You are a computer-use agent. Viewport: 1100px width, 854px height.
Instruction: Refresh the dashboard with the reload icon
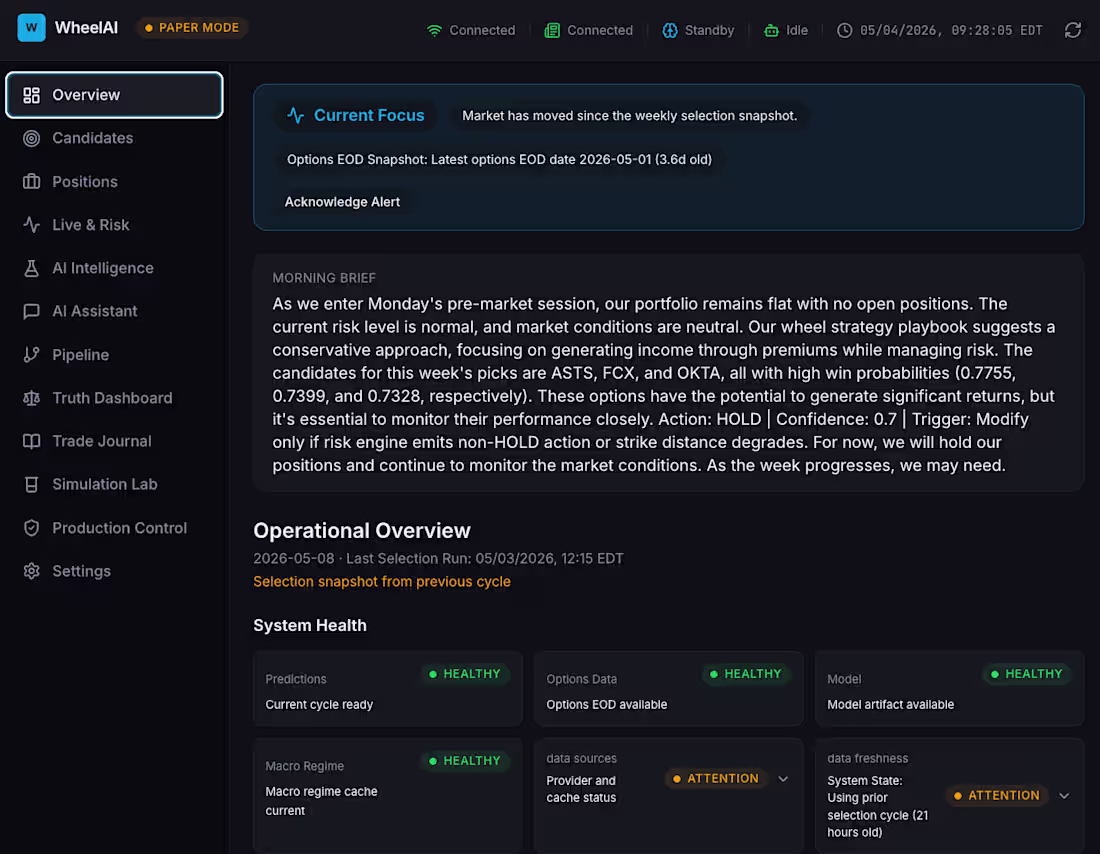1073,30
